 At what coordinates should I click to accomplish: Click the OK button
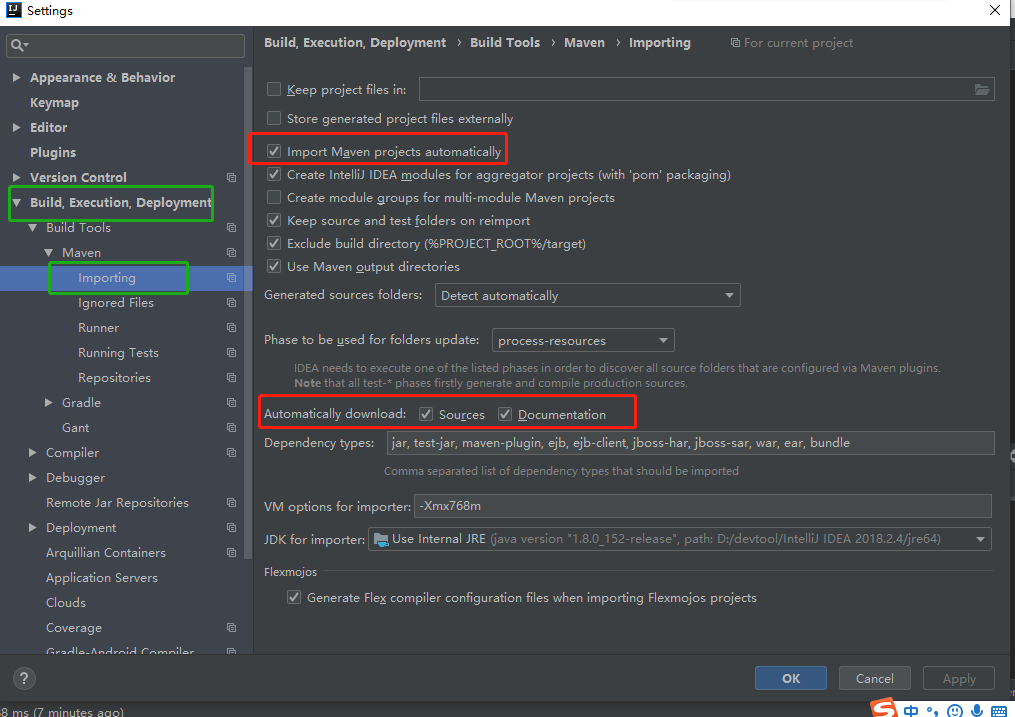[790, 678]
